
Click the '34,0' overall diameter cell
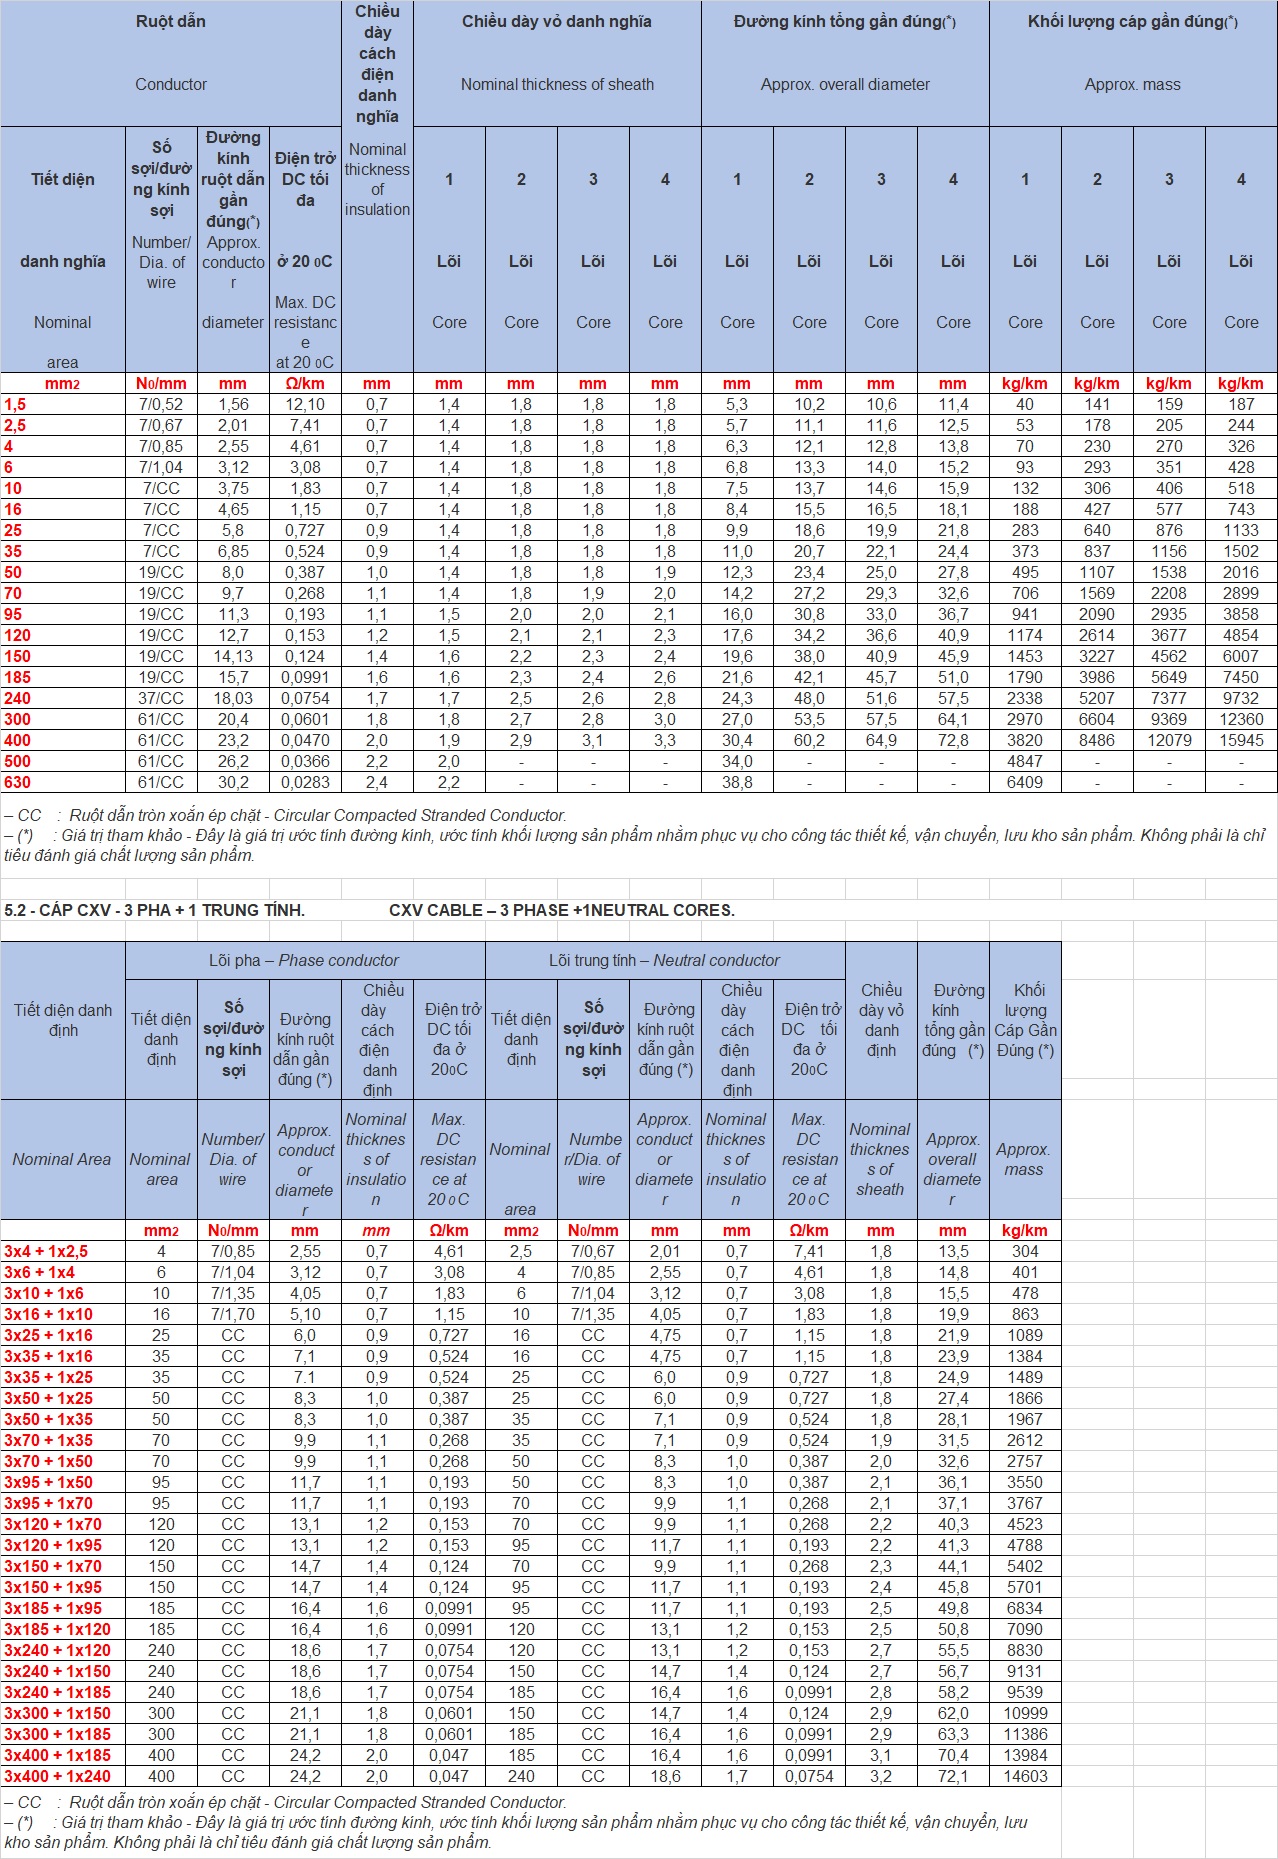tap(737, 761)
